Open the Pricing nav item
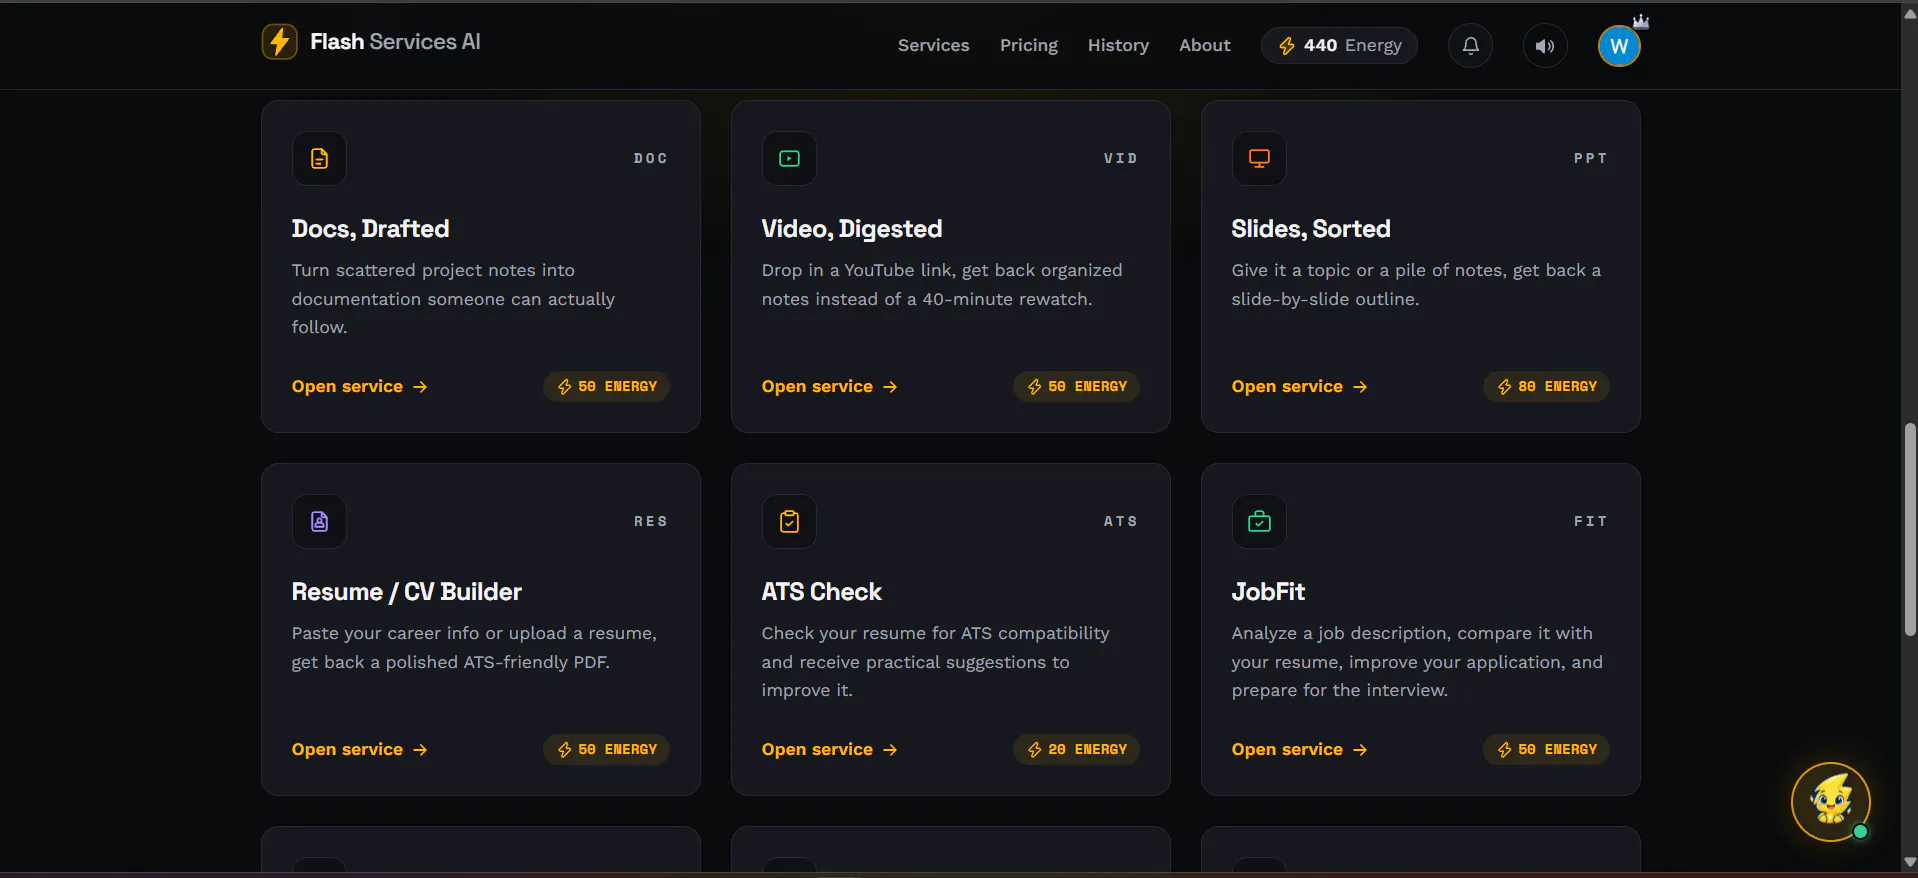This screenshot has width=1918, height=878. pos(1028,46)
